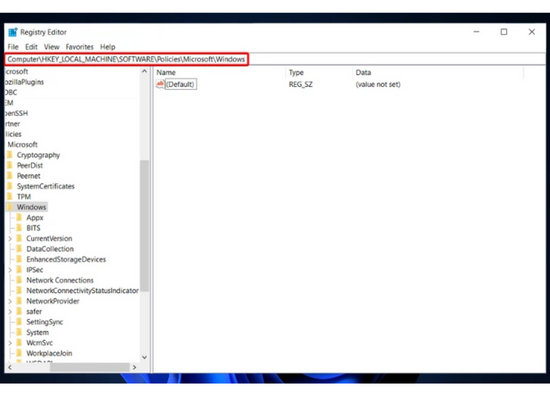Select the SettingSync key

pyautogui.click(x=45, y=322)
